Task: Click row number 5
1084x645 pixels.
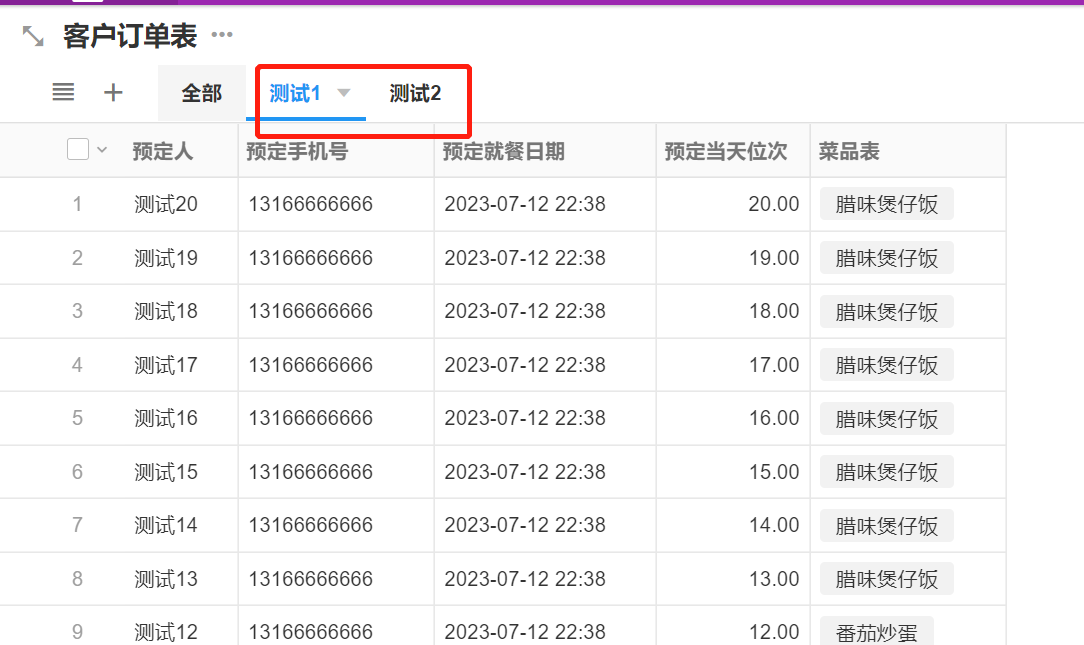Action: pyautogui.click(x=77, y=418)
